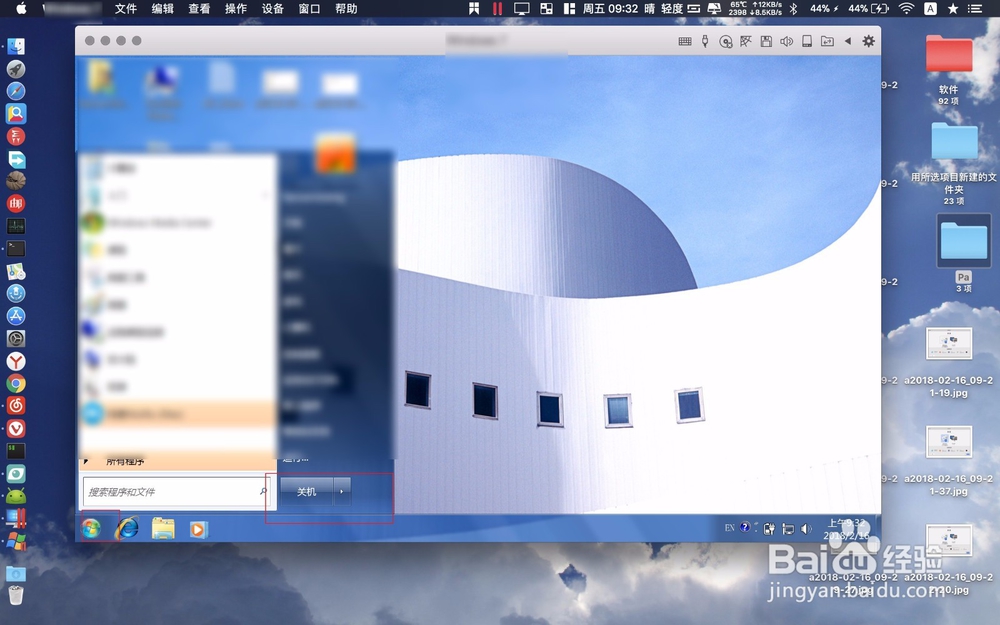
Task: Click the network icon in VM title bar
Action: (x=746, y=41)
